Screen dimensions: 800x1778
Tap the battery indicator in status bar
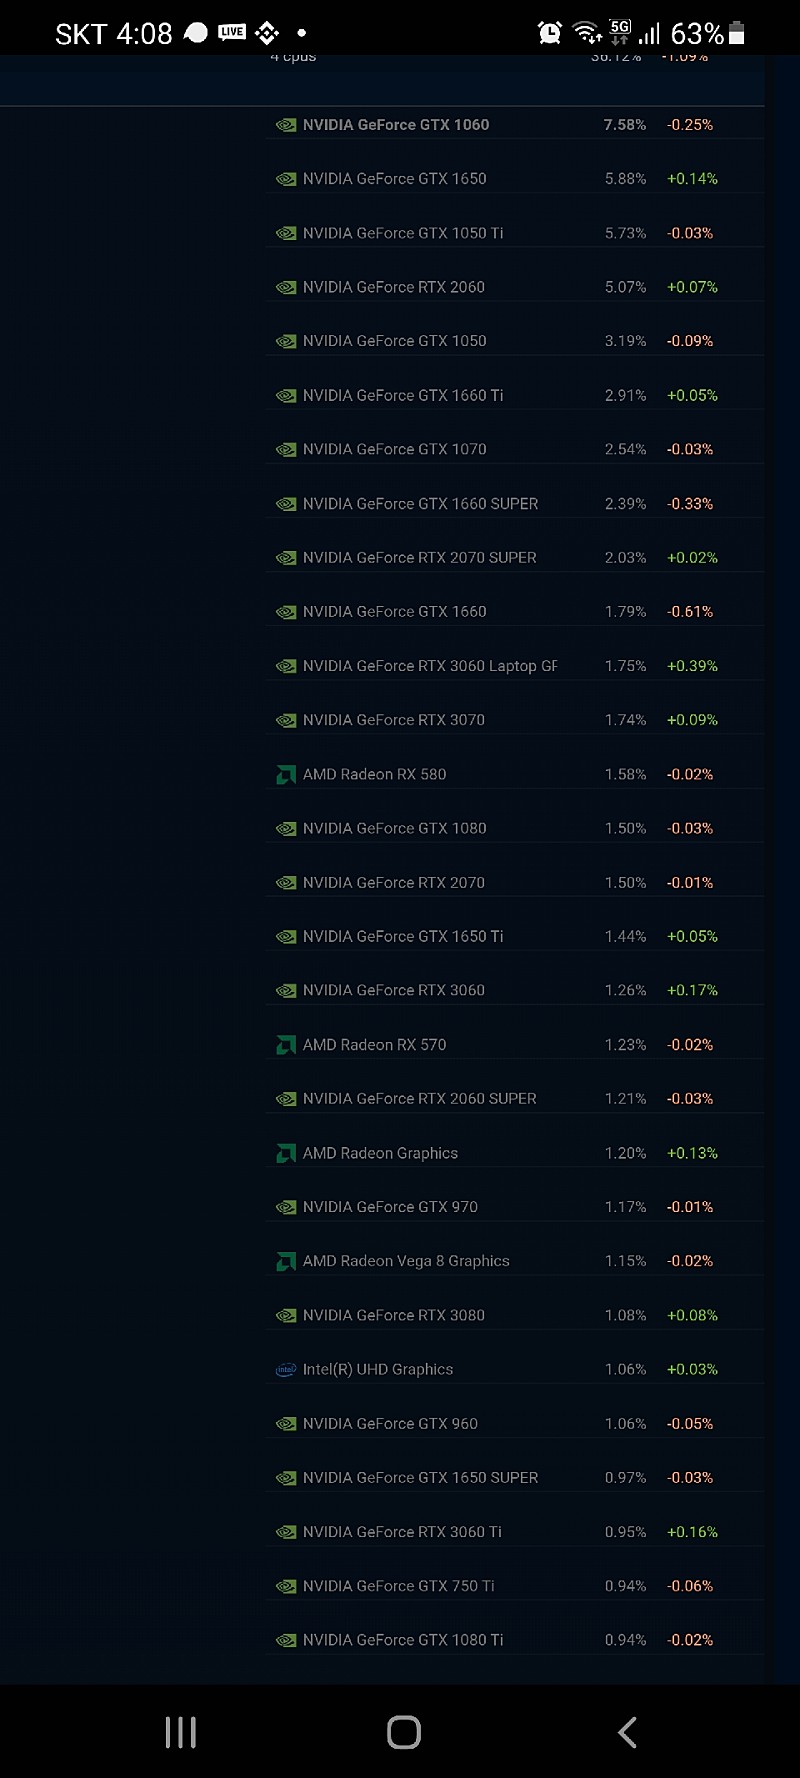pyautogui.click(x=737, y=33)
